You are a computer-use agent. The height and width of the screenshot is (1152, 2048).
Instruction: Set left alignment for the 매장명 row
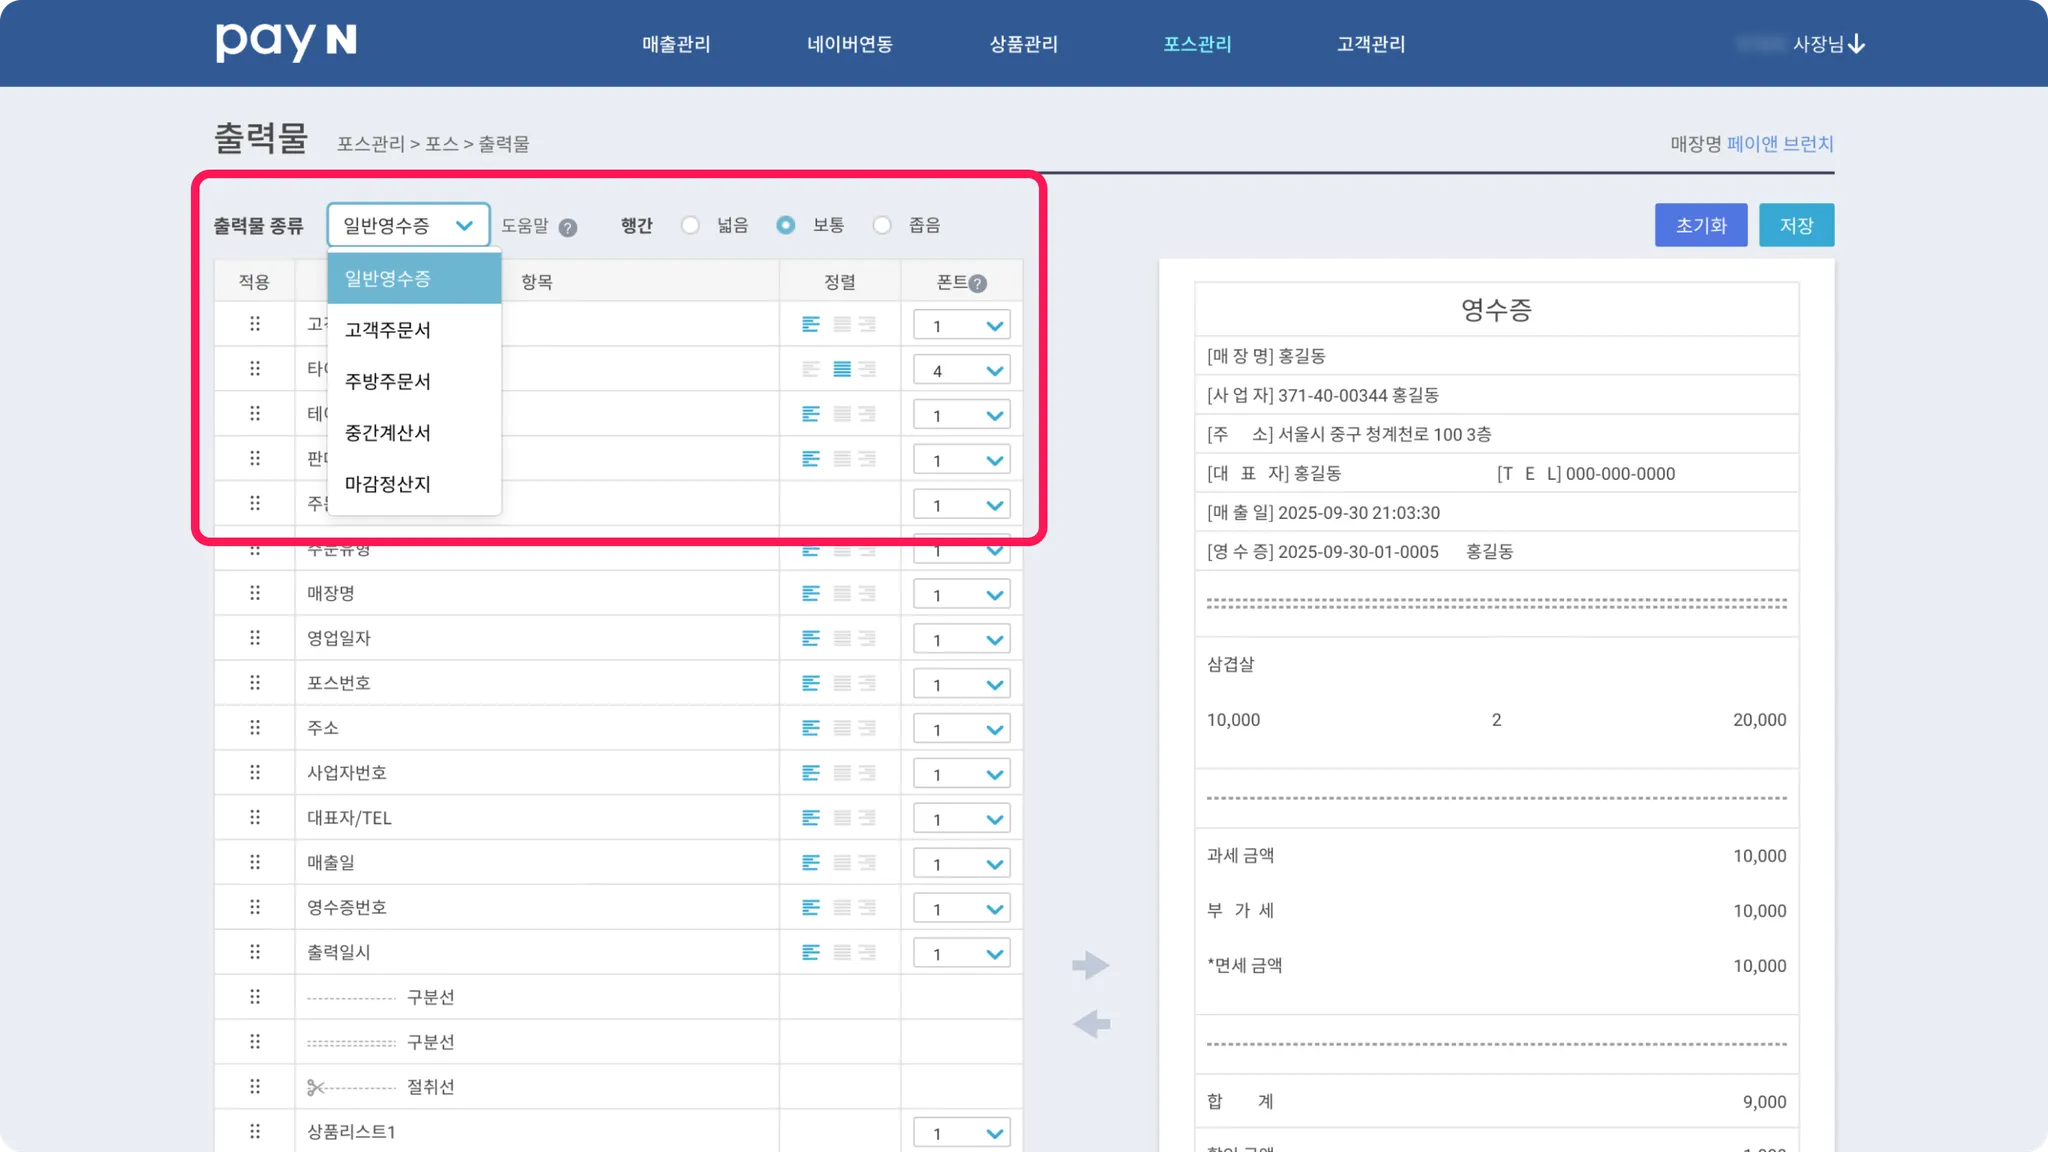pos(811,594)
